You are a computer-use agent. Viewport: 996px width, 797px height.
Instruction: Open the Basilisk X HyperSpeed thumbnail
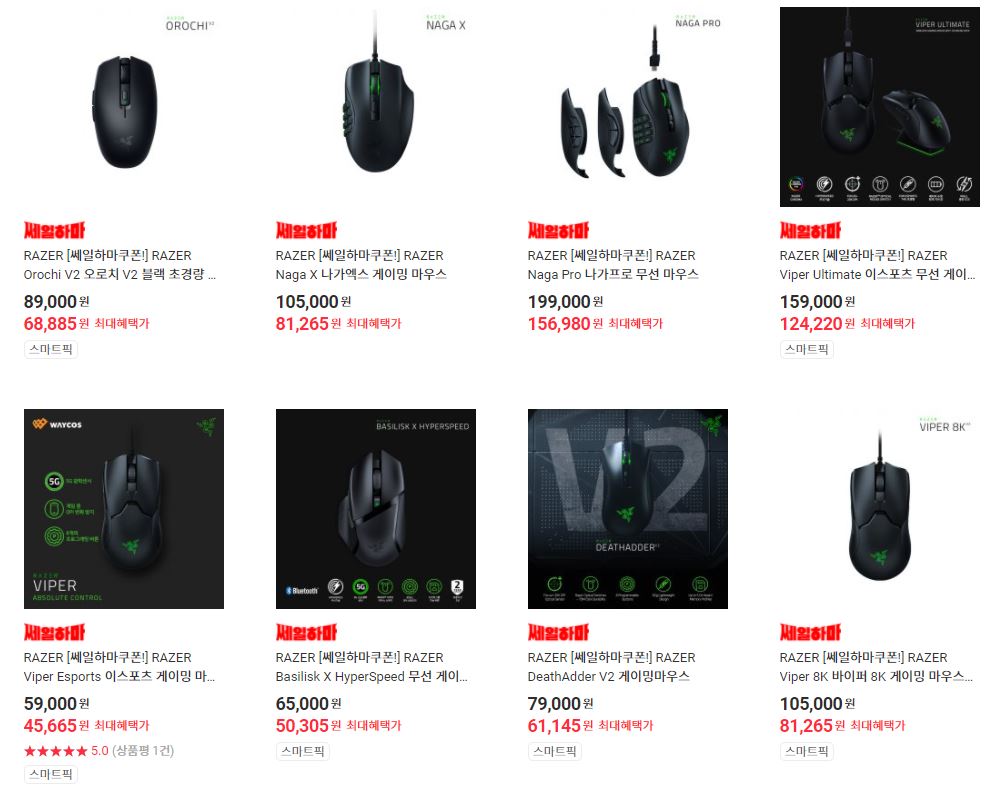pos(376,509)
